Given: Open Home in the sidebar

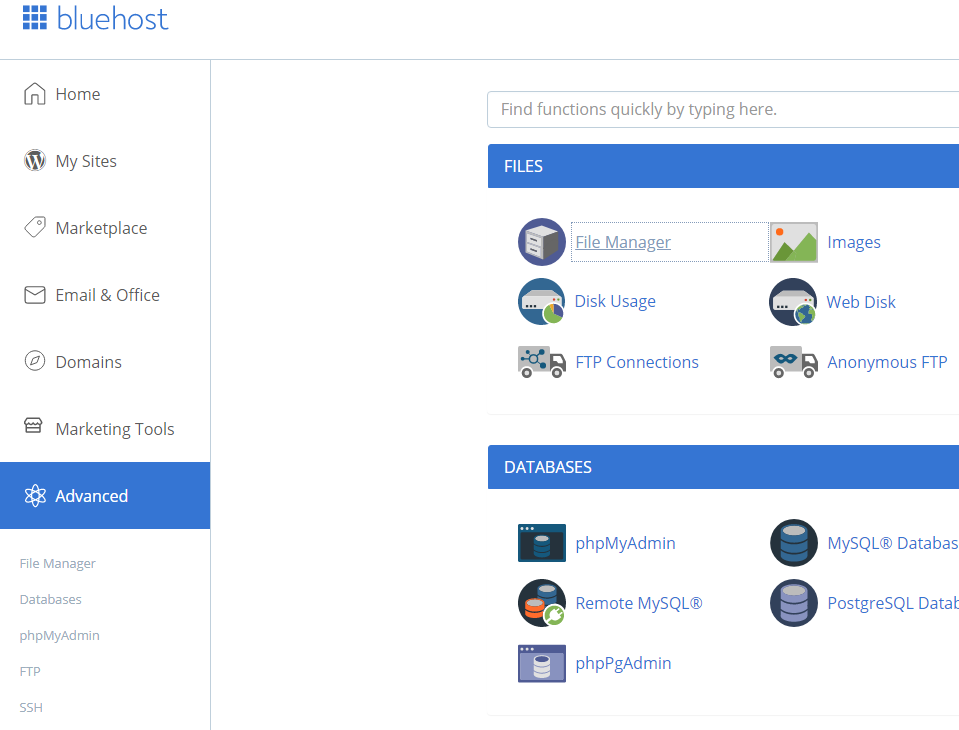Looking at the screenshot, I should pos(78,94).
